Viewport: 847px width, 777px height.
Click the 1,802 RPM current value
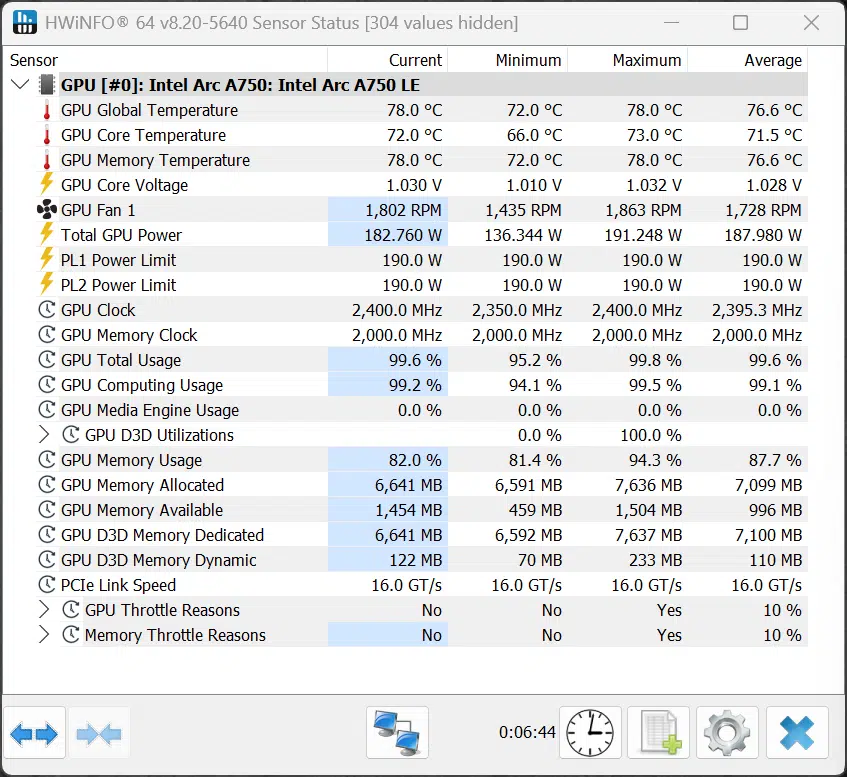coord(404,210)
